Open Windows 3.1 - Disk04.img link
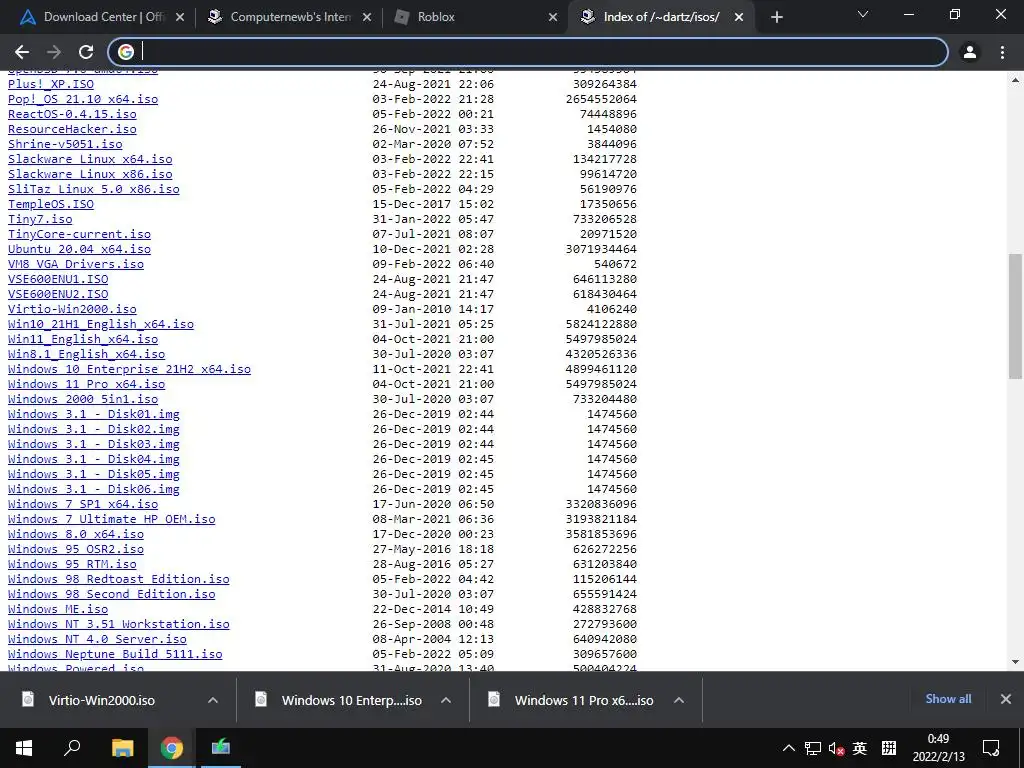The width and height of the screenshot is (1024, 768). [93, 459]
